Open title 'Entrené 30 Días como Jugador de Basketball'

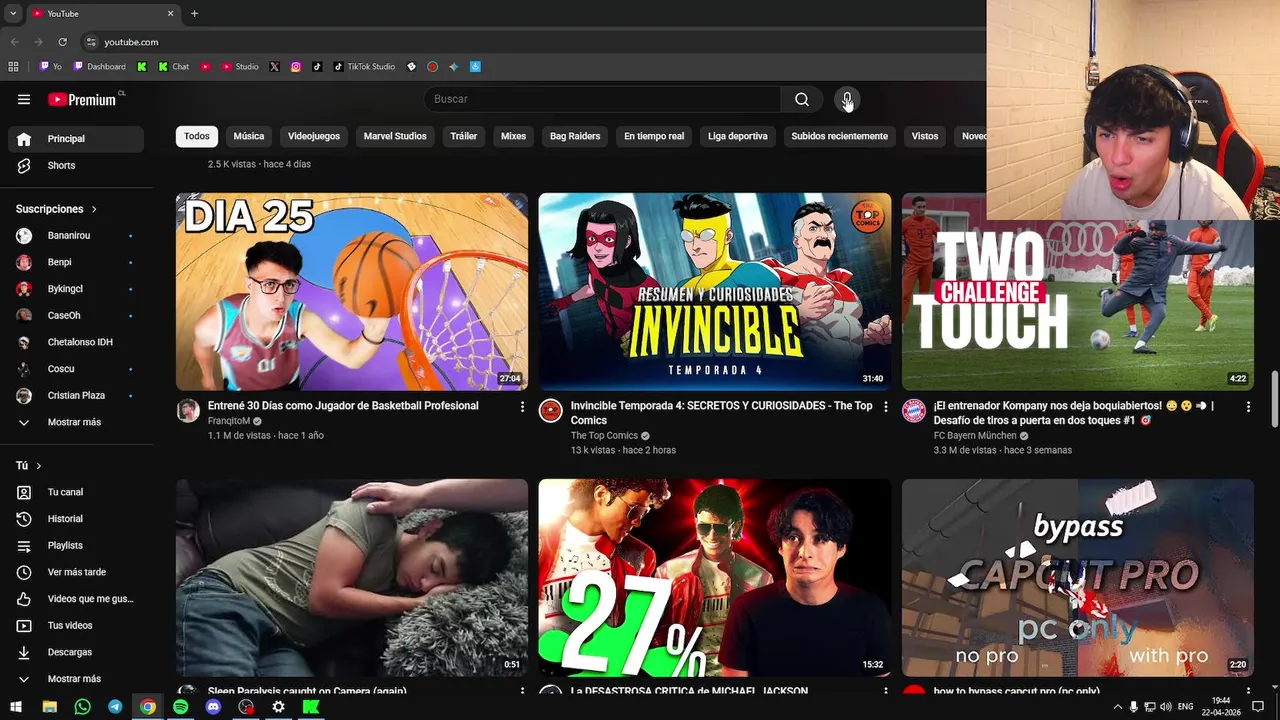pyautogui.click(x=343, y=406)
